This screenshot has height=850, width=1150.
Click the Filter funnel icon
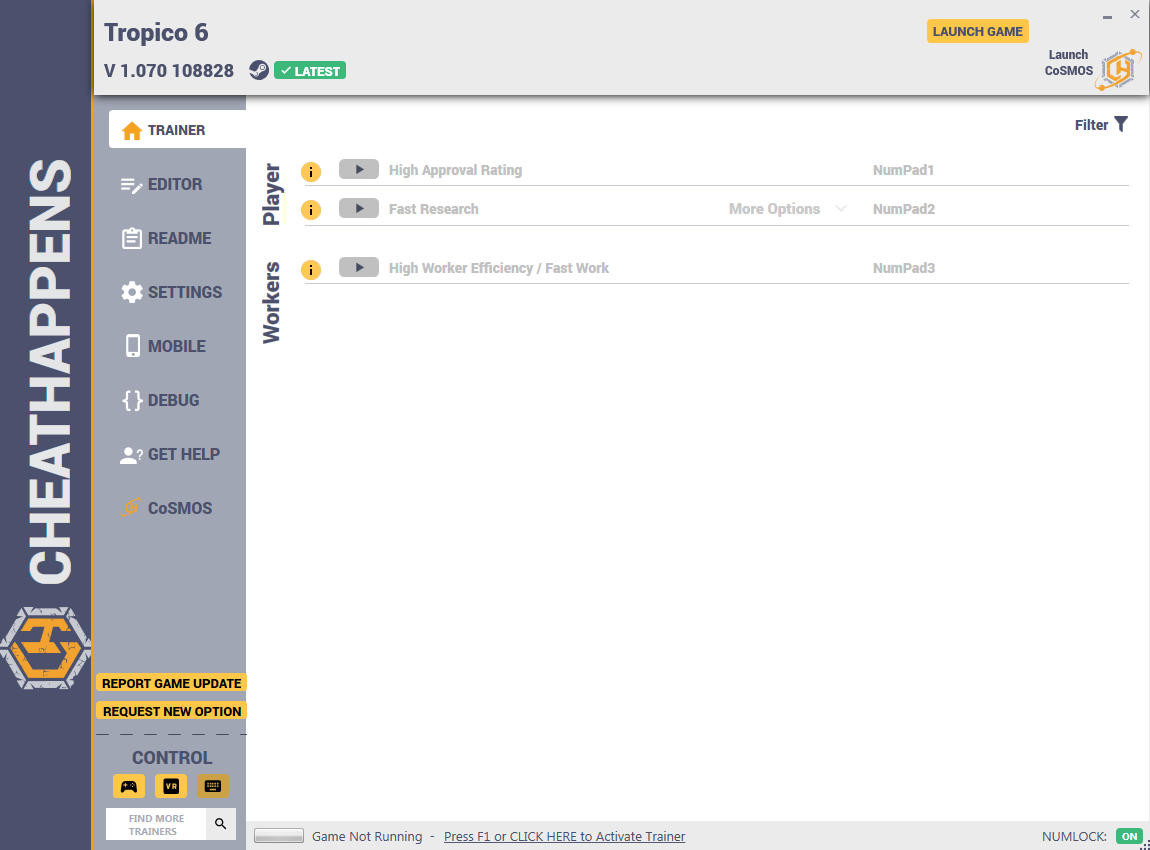pyautogui.click(x=1121, y=125)
